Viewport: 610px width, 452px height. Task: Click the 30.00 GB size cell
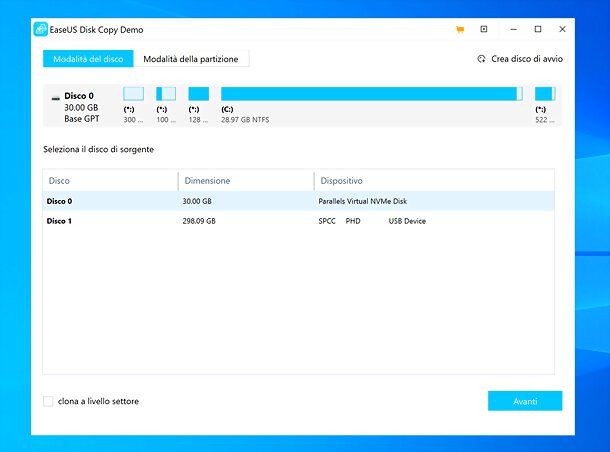click(x=197, y=201)
